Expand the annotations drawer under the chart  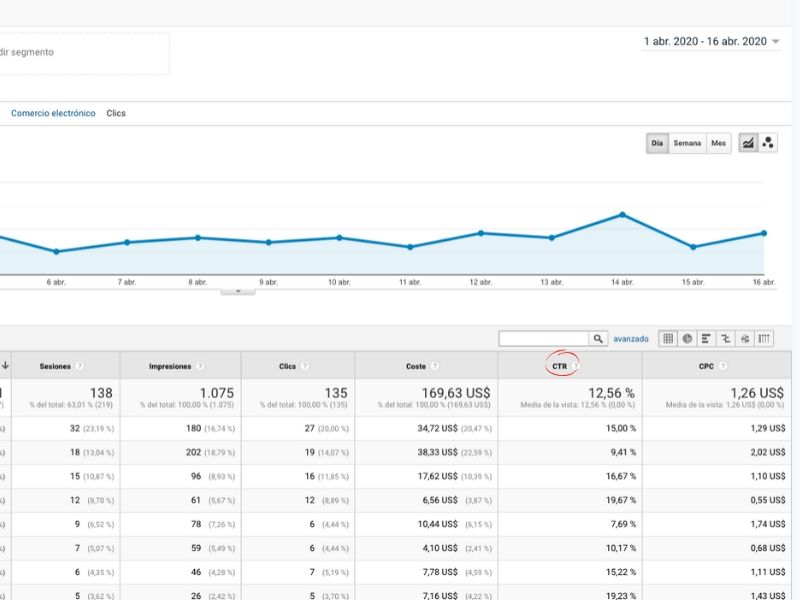pyautogui.click(x=238, y=291)
